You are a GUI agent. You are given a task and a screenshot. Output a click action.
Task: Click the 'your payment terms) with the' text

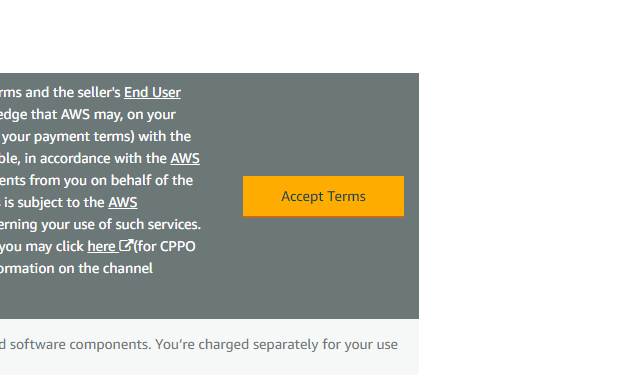97,136
